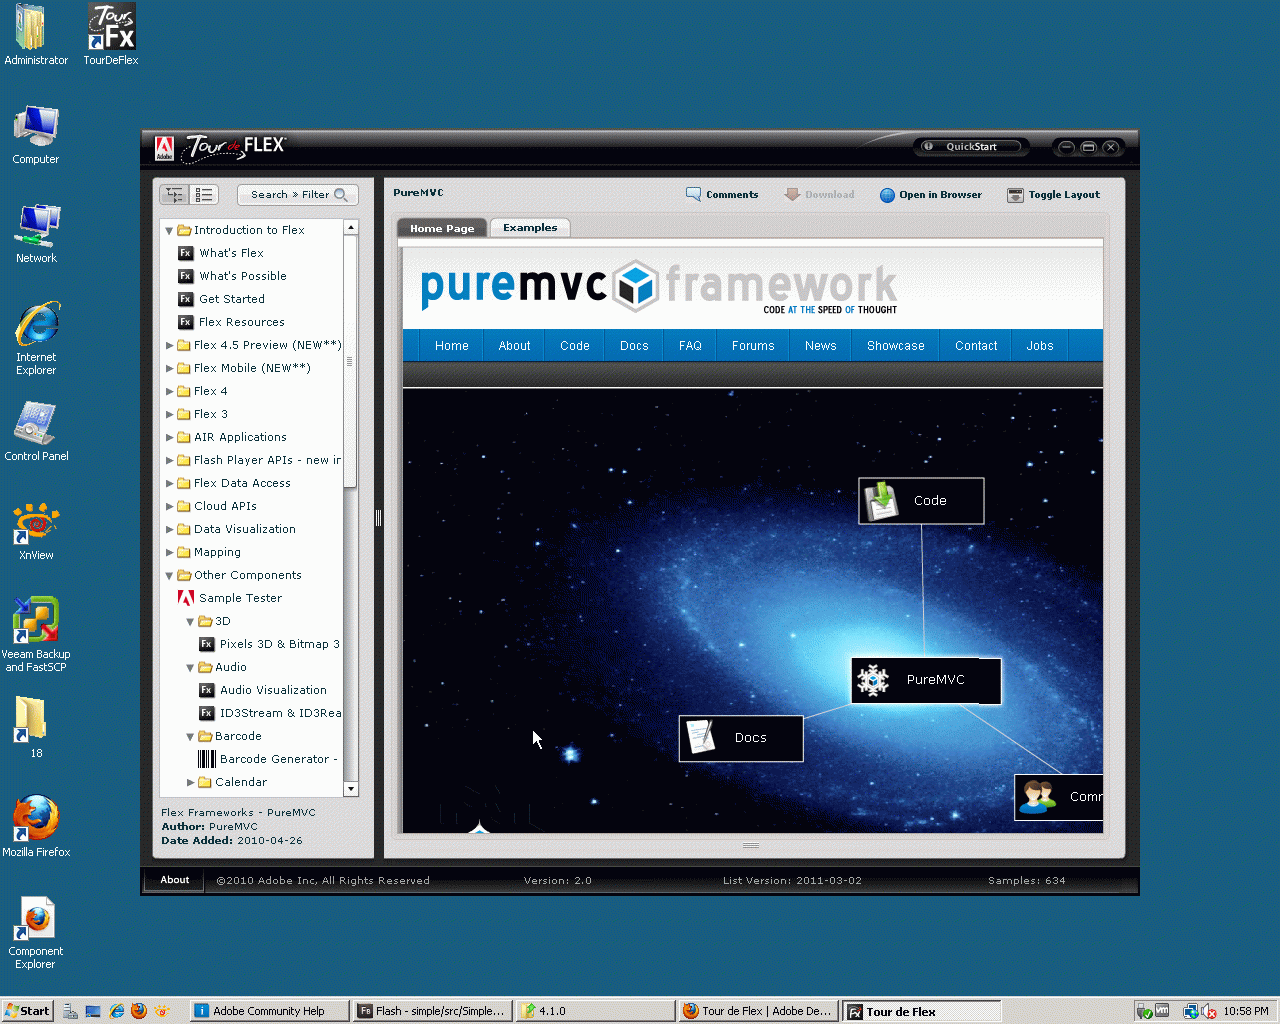Open Control Panel desktop icon

(36, 431)
